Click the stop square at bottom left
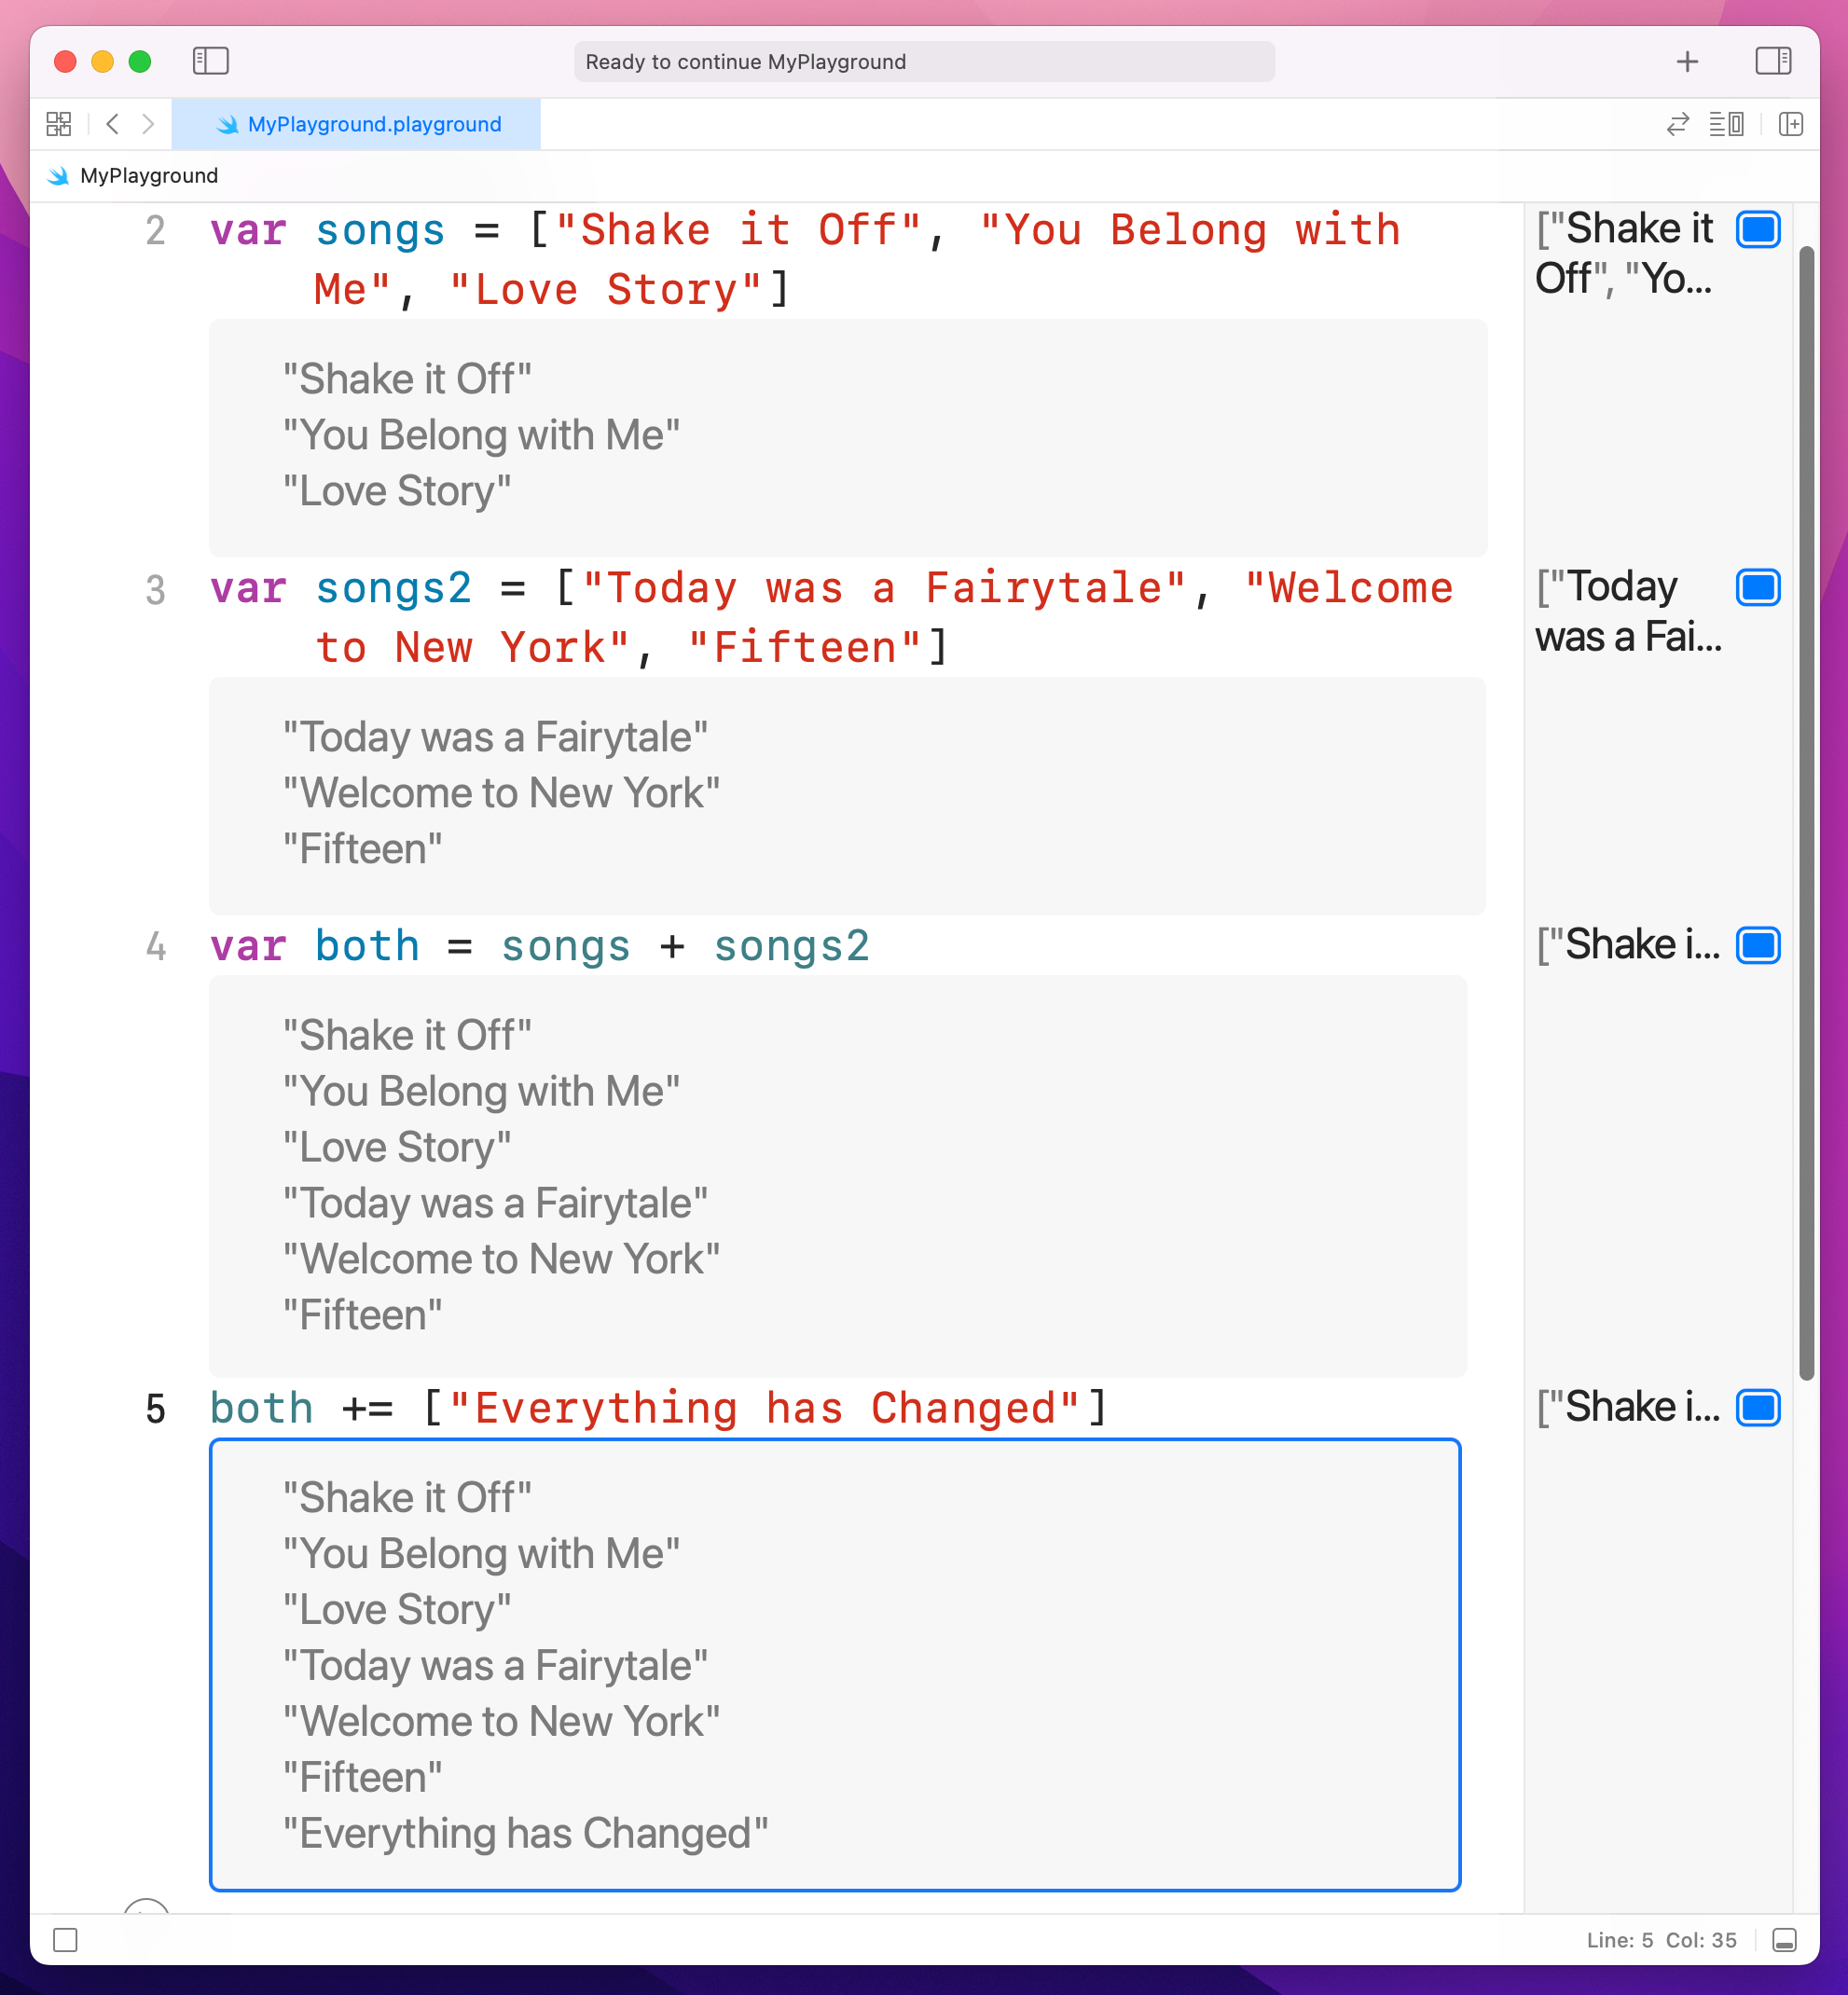 tap(65, 1940)
